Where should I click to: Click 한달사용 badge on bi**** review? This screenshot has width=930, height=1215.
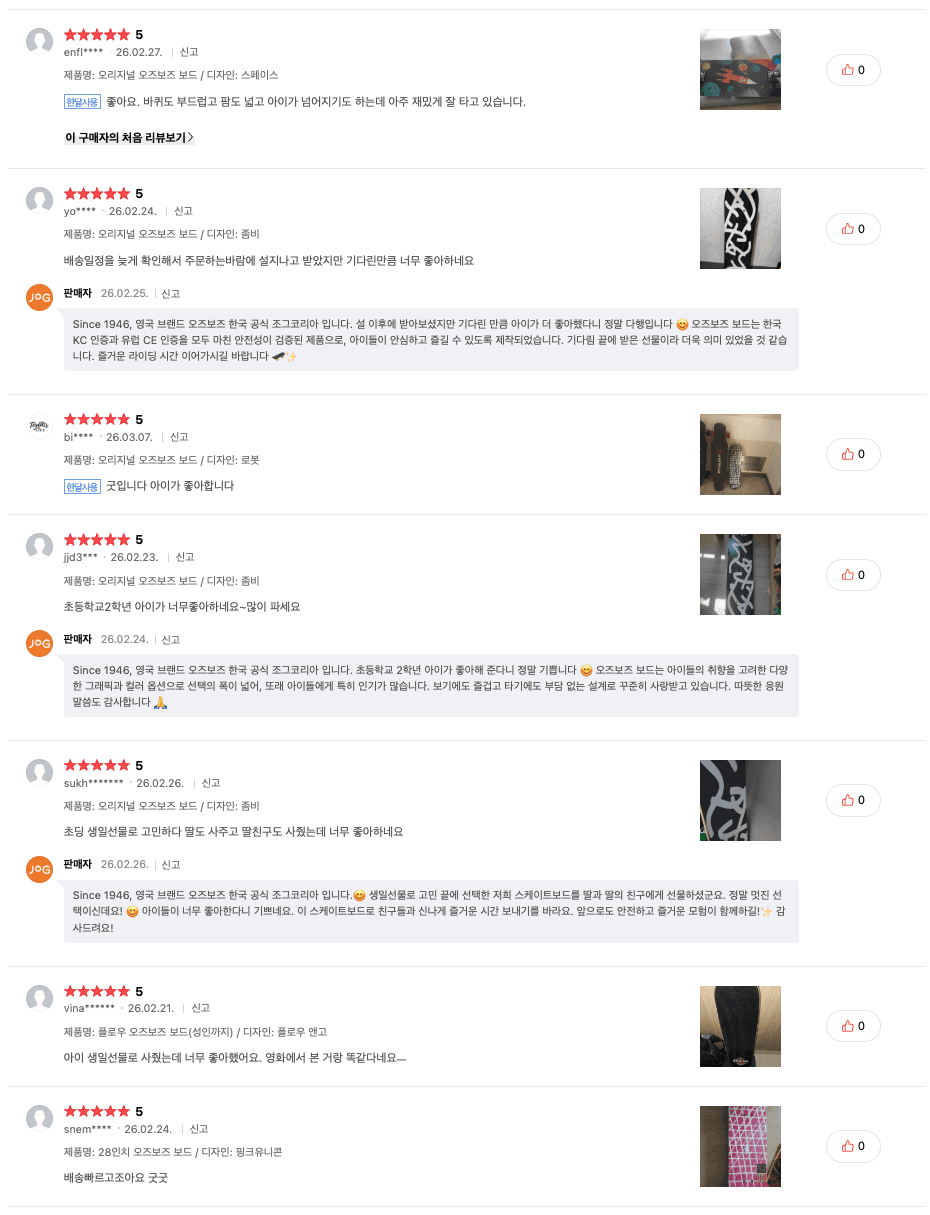coord(82,486)
